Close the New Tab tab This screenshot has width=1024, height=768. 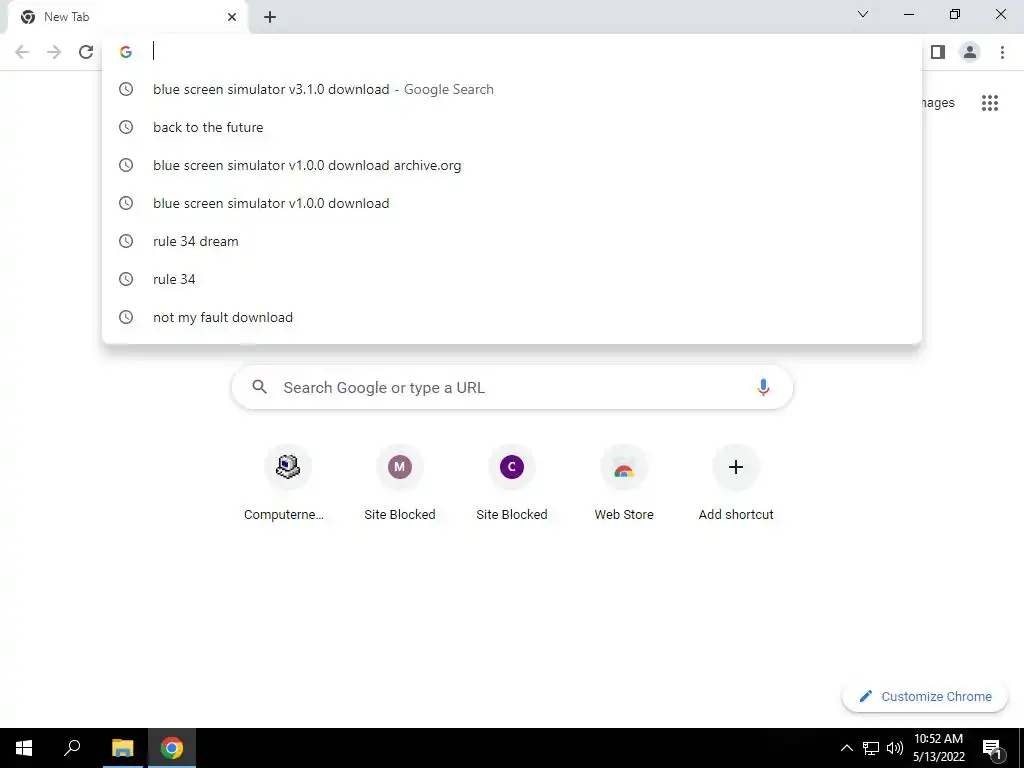pyautogui.click(x=232, y=17)
